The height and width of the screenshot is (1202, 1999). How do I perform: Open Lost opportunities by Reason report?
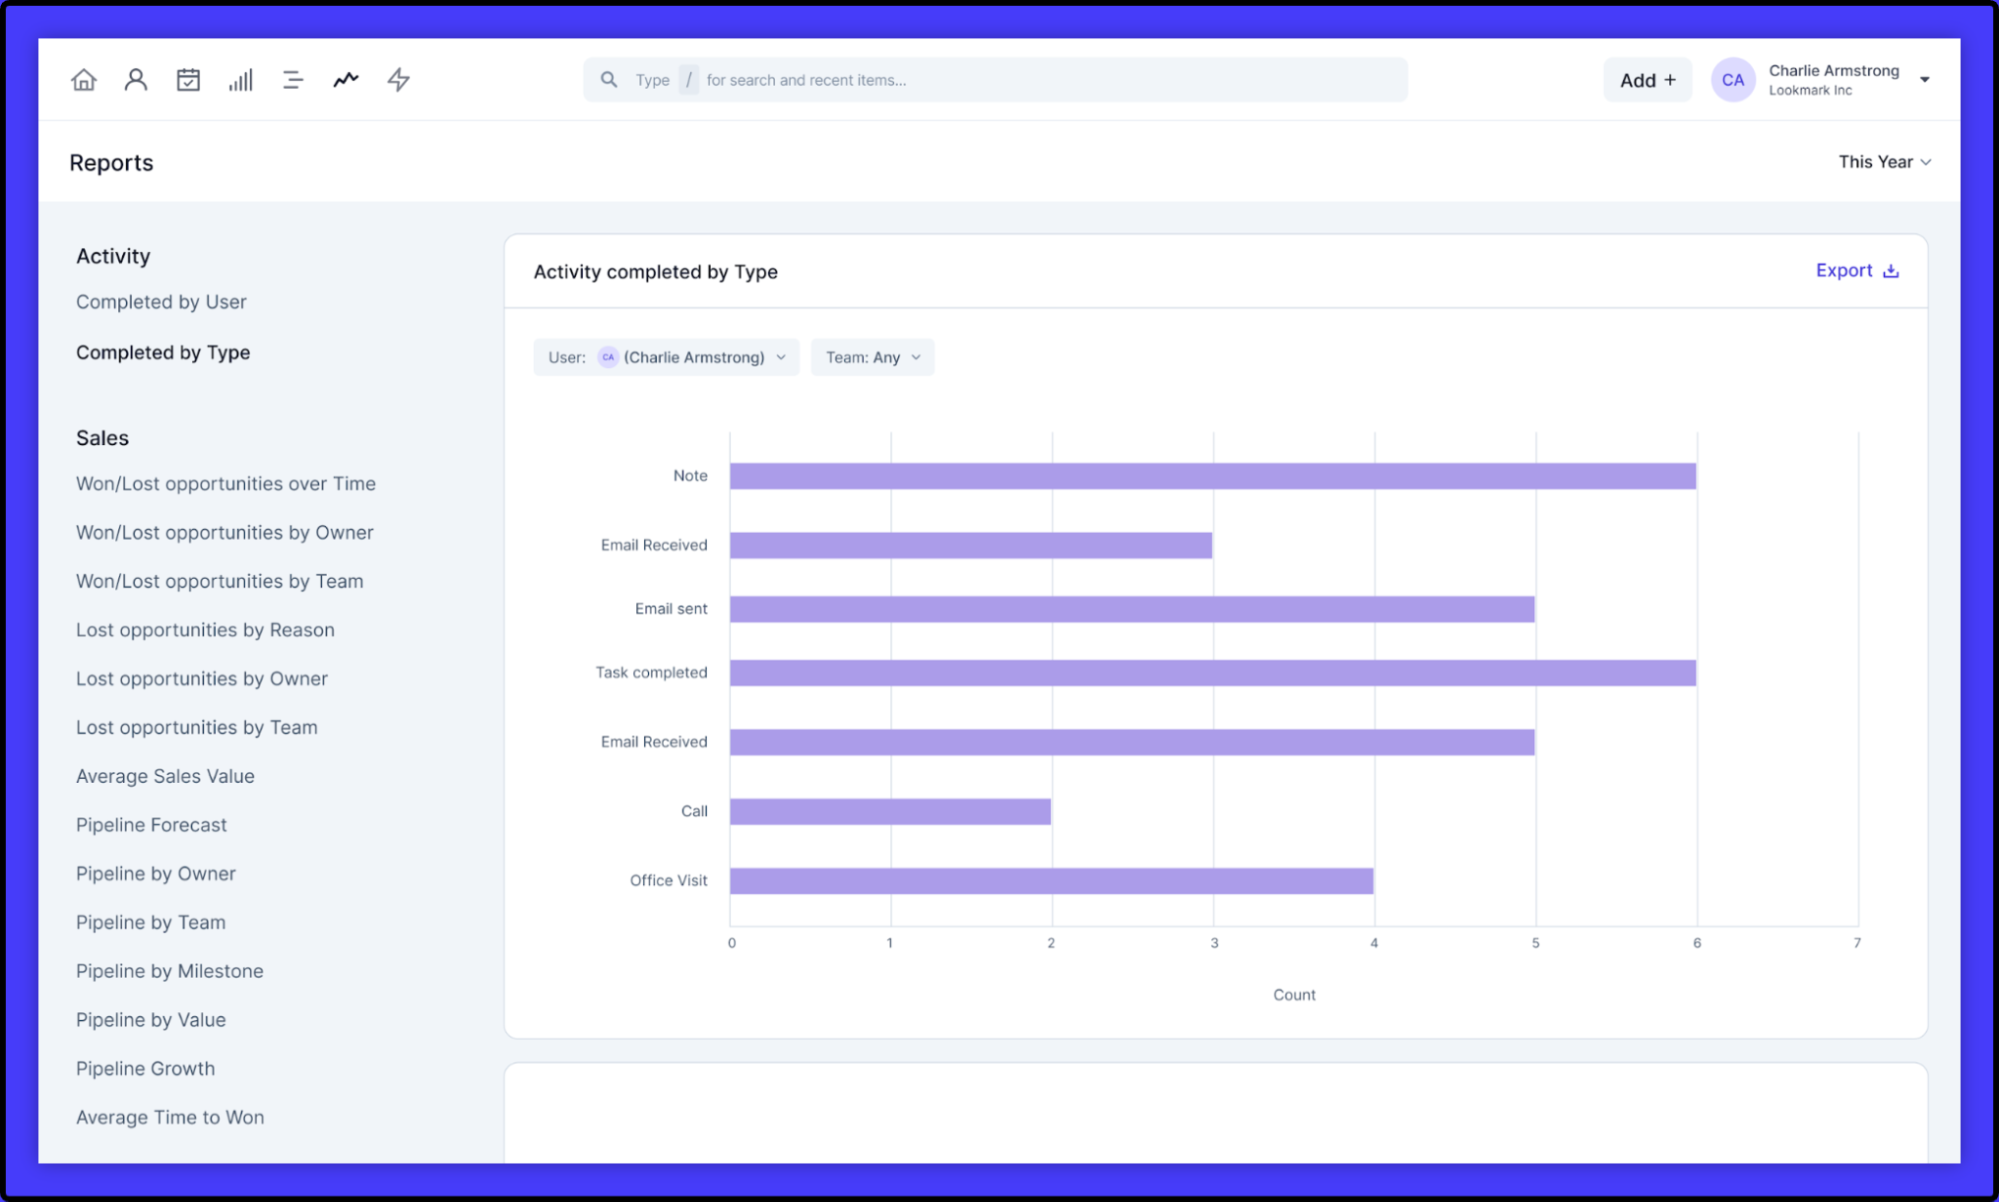(x=205, y=630)
